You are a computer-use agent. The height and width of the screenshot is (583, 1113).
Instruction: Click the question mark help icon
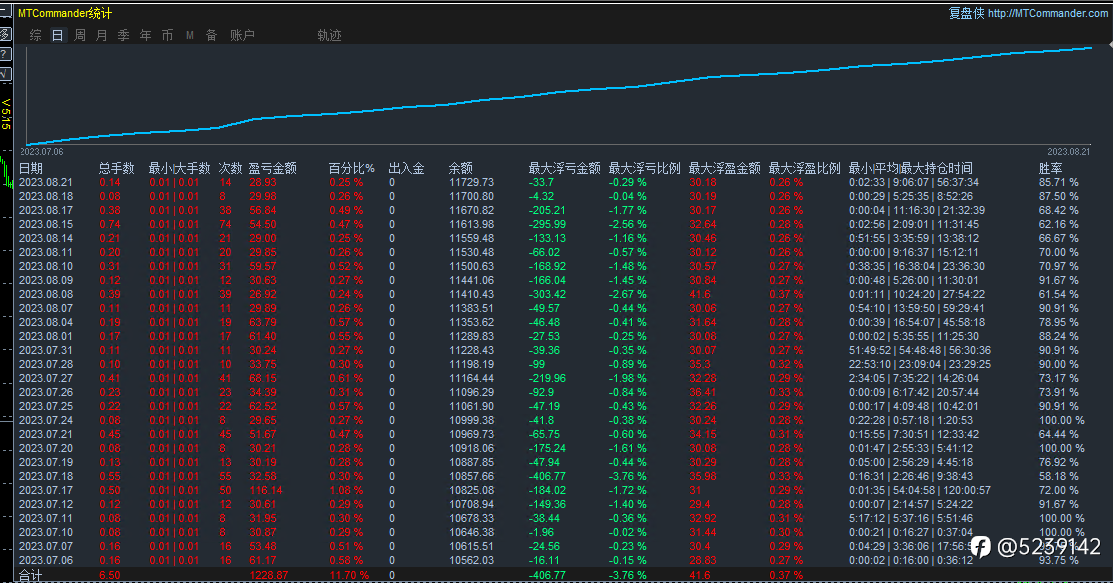tap(5, 54)
